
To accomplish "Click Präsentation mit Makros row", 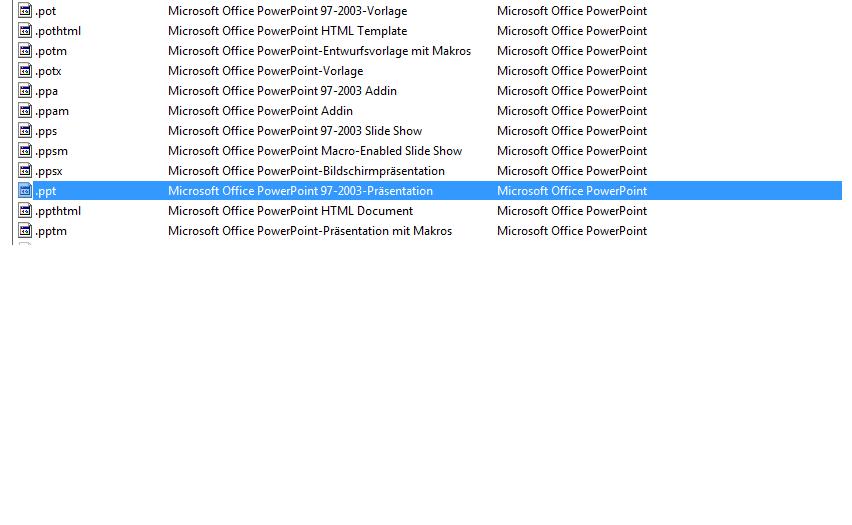I will (x=426, y=230).
